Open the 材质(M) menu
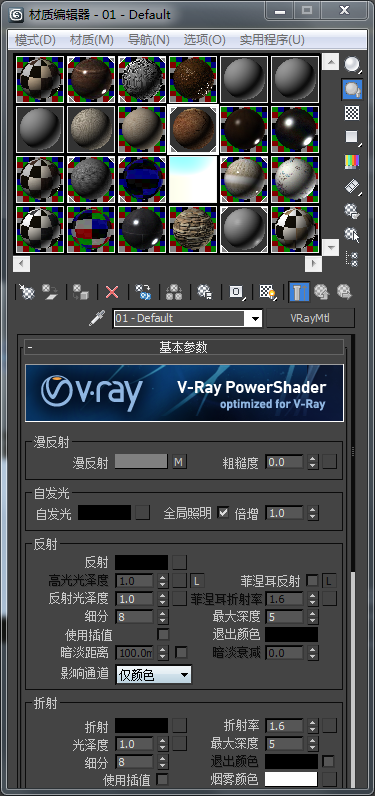Image resolution: width=375 pixels, height=796 pixels. coord(91,40)
